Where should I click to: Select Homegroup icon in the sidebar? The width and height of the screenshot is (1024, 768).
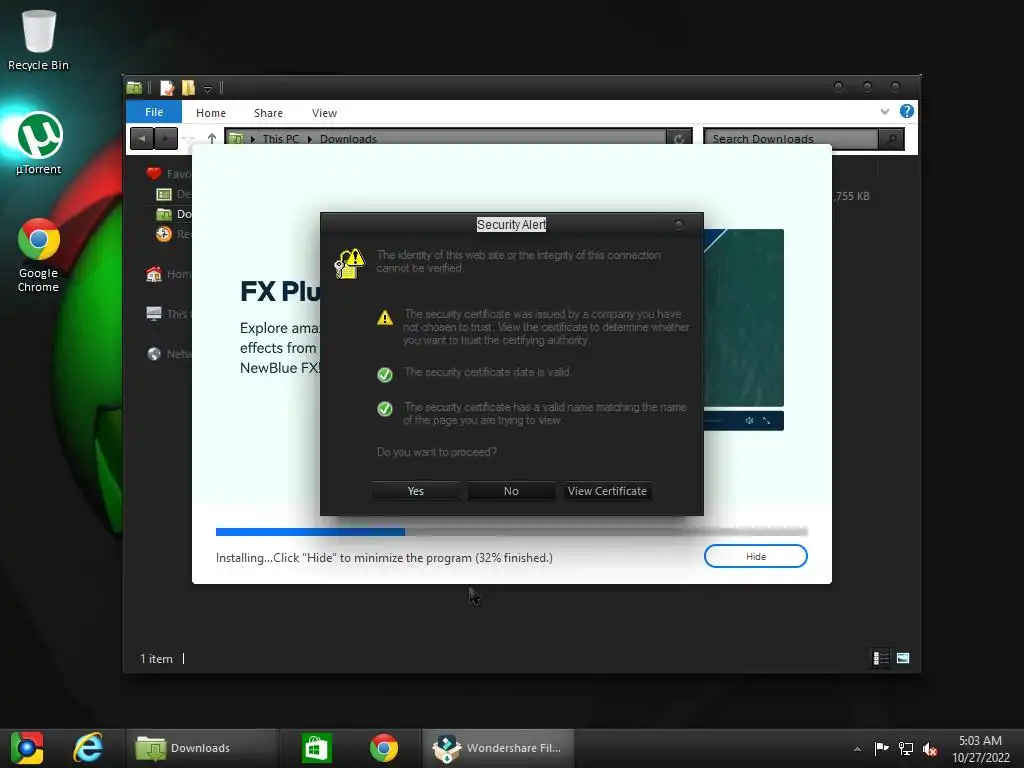(154, 274)
